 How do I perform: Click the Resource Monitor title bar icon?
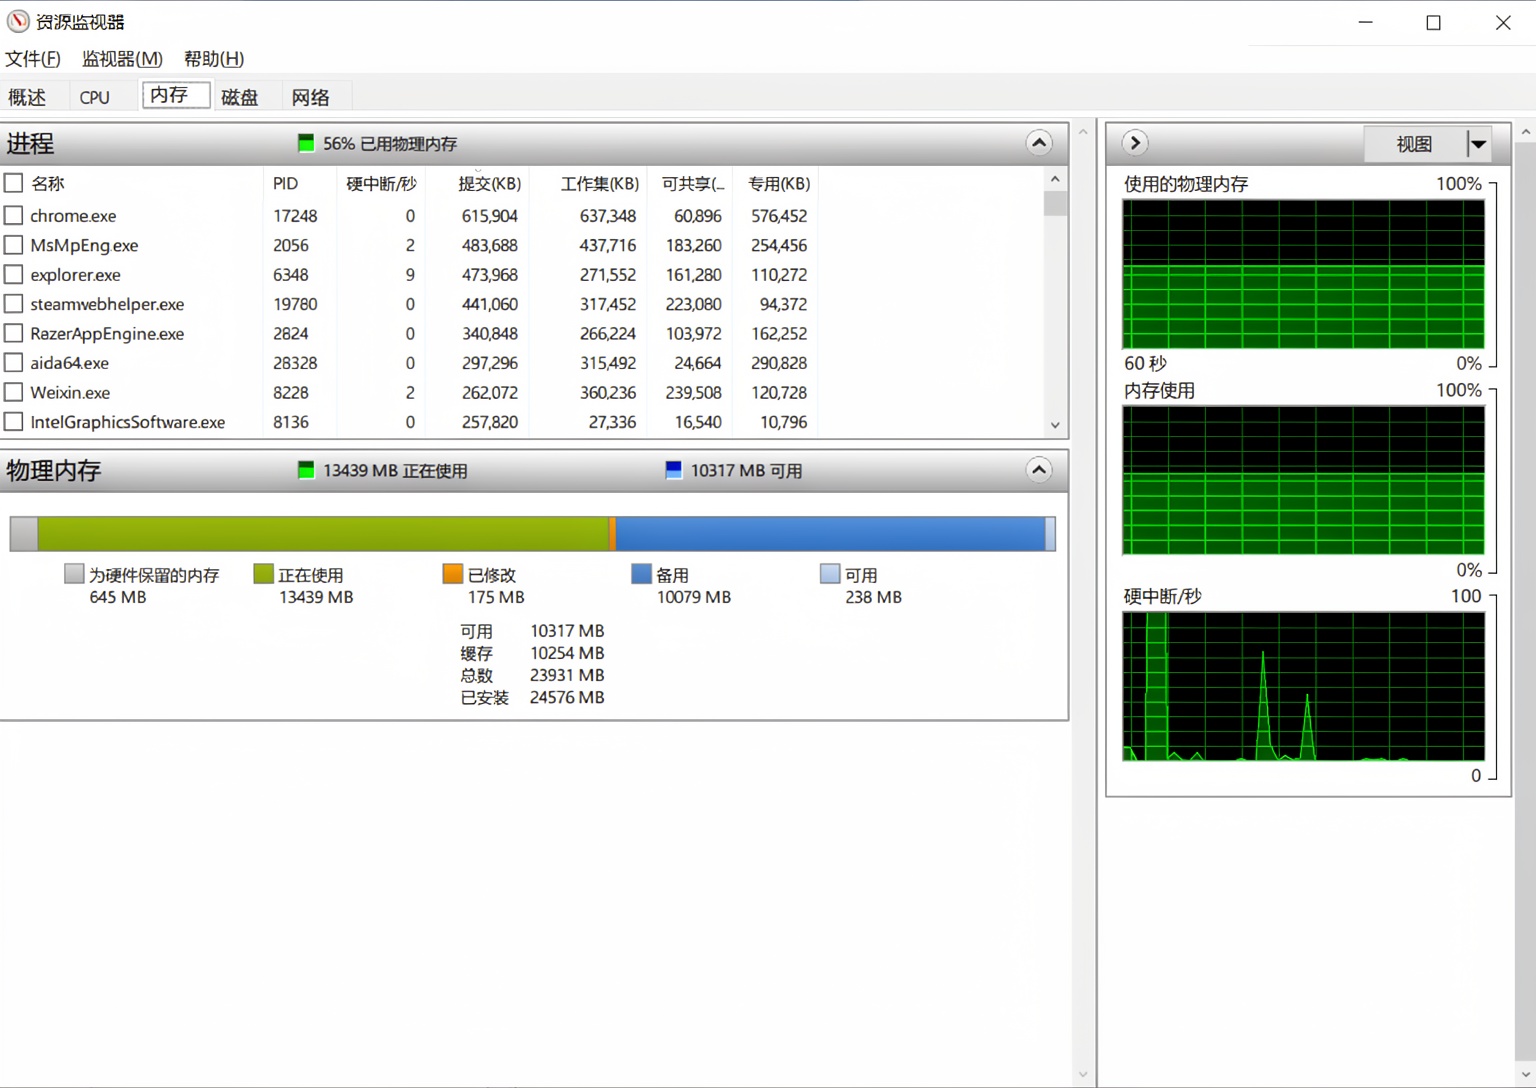click(18, 21)
